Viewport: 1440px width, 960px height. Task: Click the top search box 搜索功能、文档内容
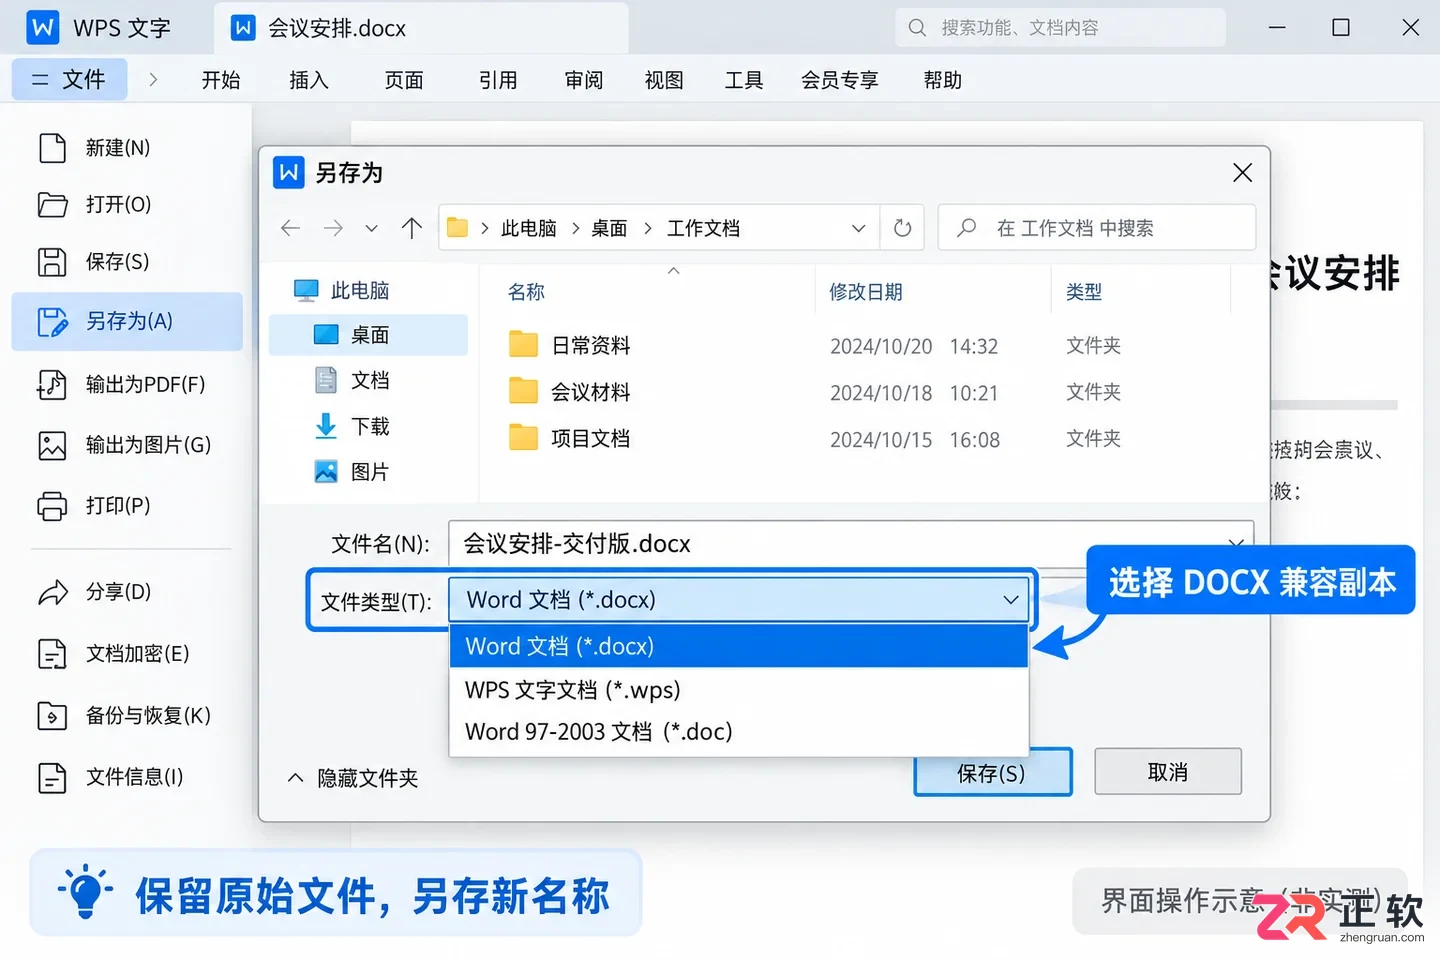click(1060, 28)
